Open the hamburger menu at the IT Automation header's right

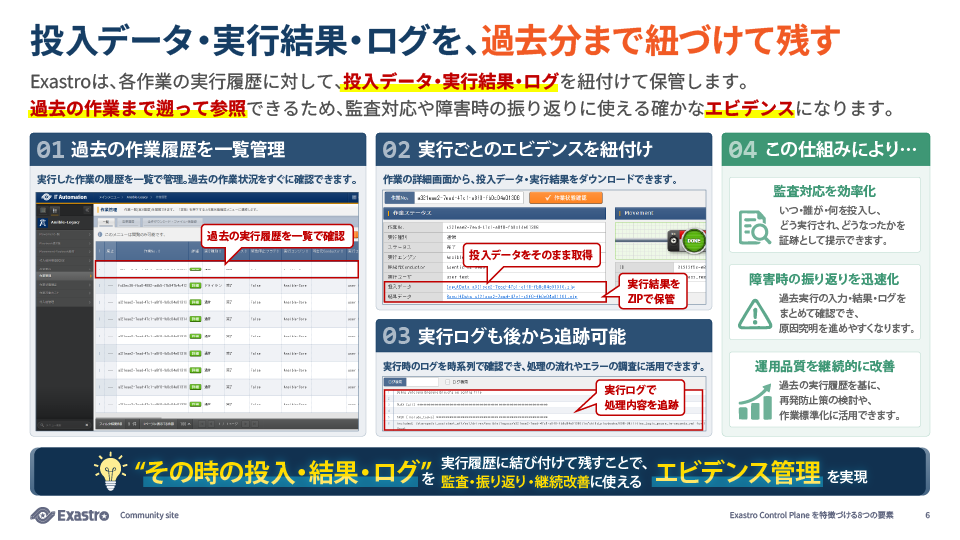354,197
